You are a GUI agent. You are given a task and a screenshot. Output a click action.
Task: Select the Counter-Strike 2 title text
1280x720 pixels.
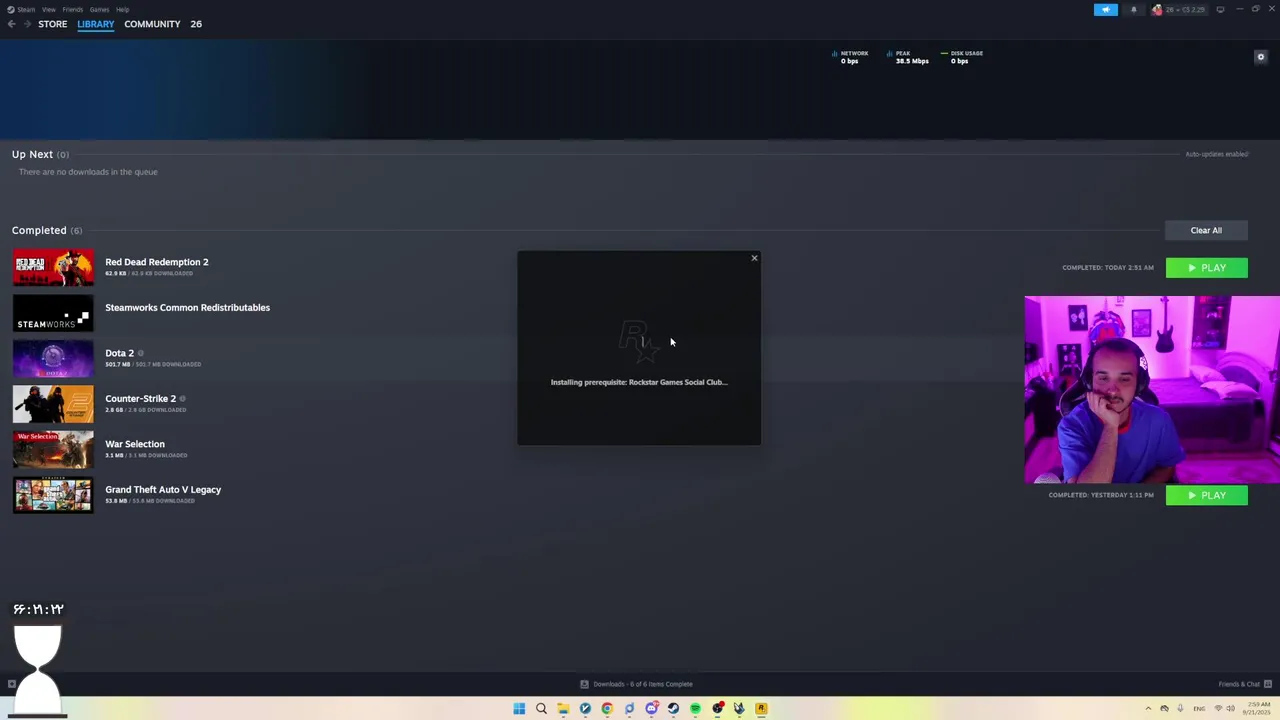140,398
